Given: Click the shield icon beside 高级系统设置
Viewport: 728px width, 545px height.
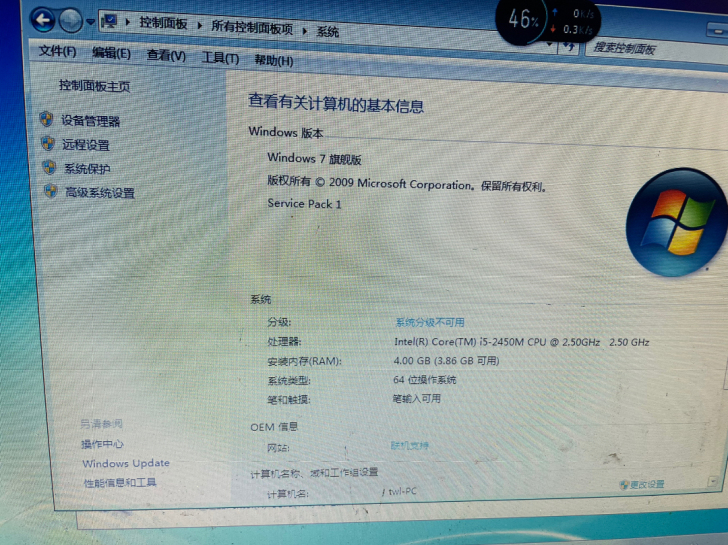Looking at the screenshot, I should 51,191.
